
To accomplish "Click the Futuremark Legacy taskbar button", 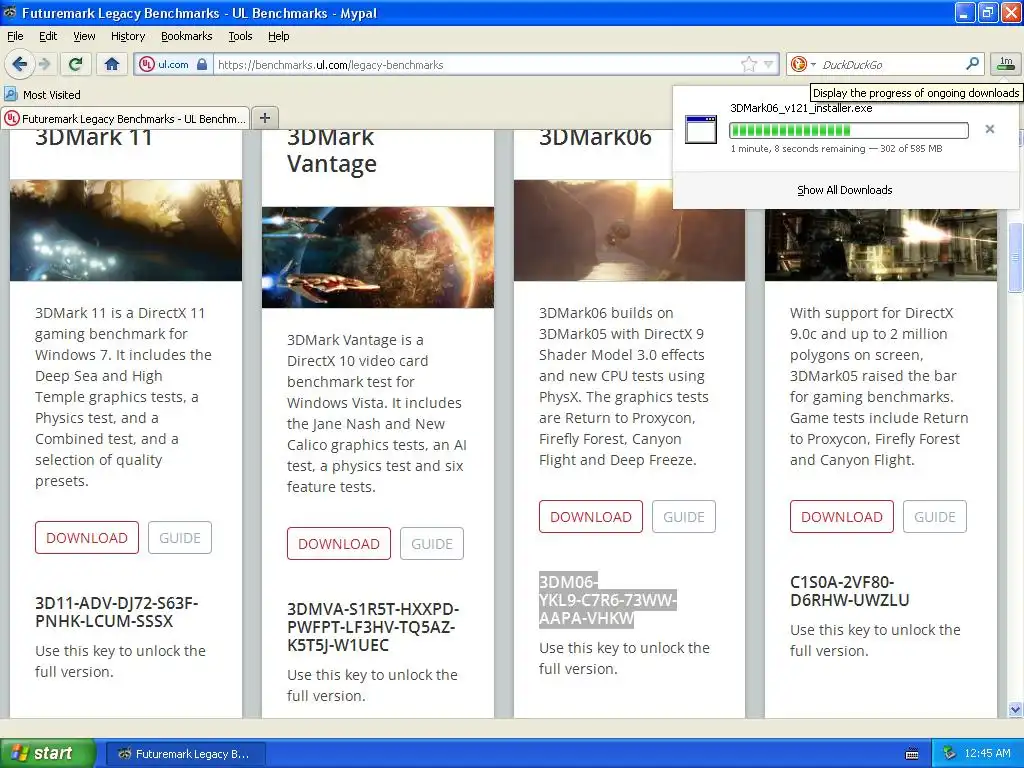I will point(185,754).
